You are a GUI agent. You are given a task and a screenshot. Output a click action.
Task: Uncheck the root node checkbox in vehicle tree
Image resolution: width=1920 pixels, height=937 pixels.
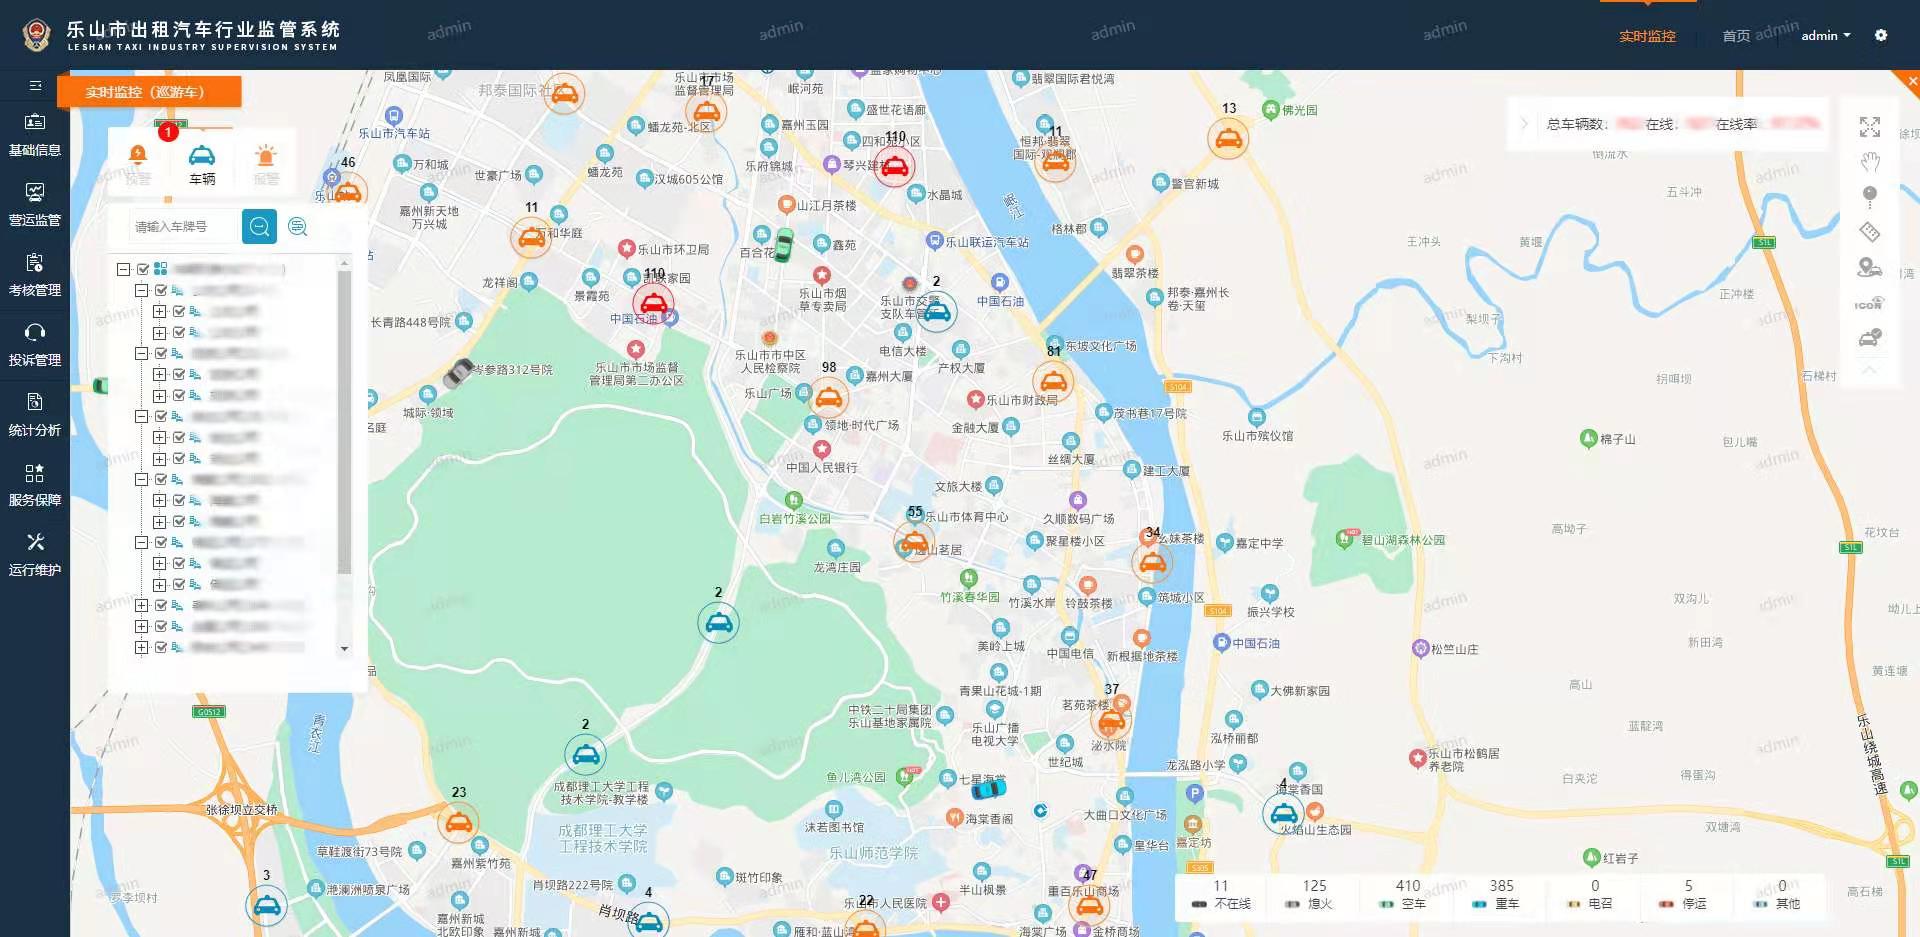pos(143,269)
